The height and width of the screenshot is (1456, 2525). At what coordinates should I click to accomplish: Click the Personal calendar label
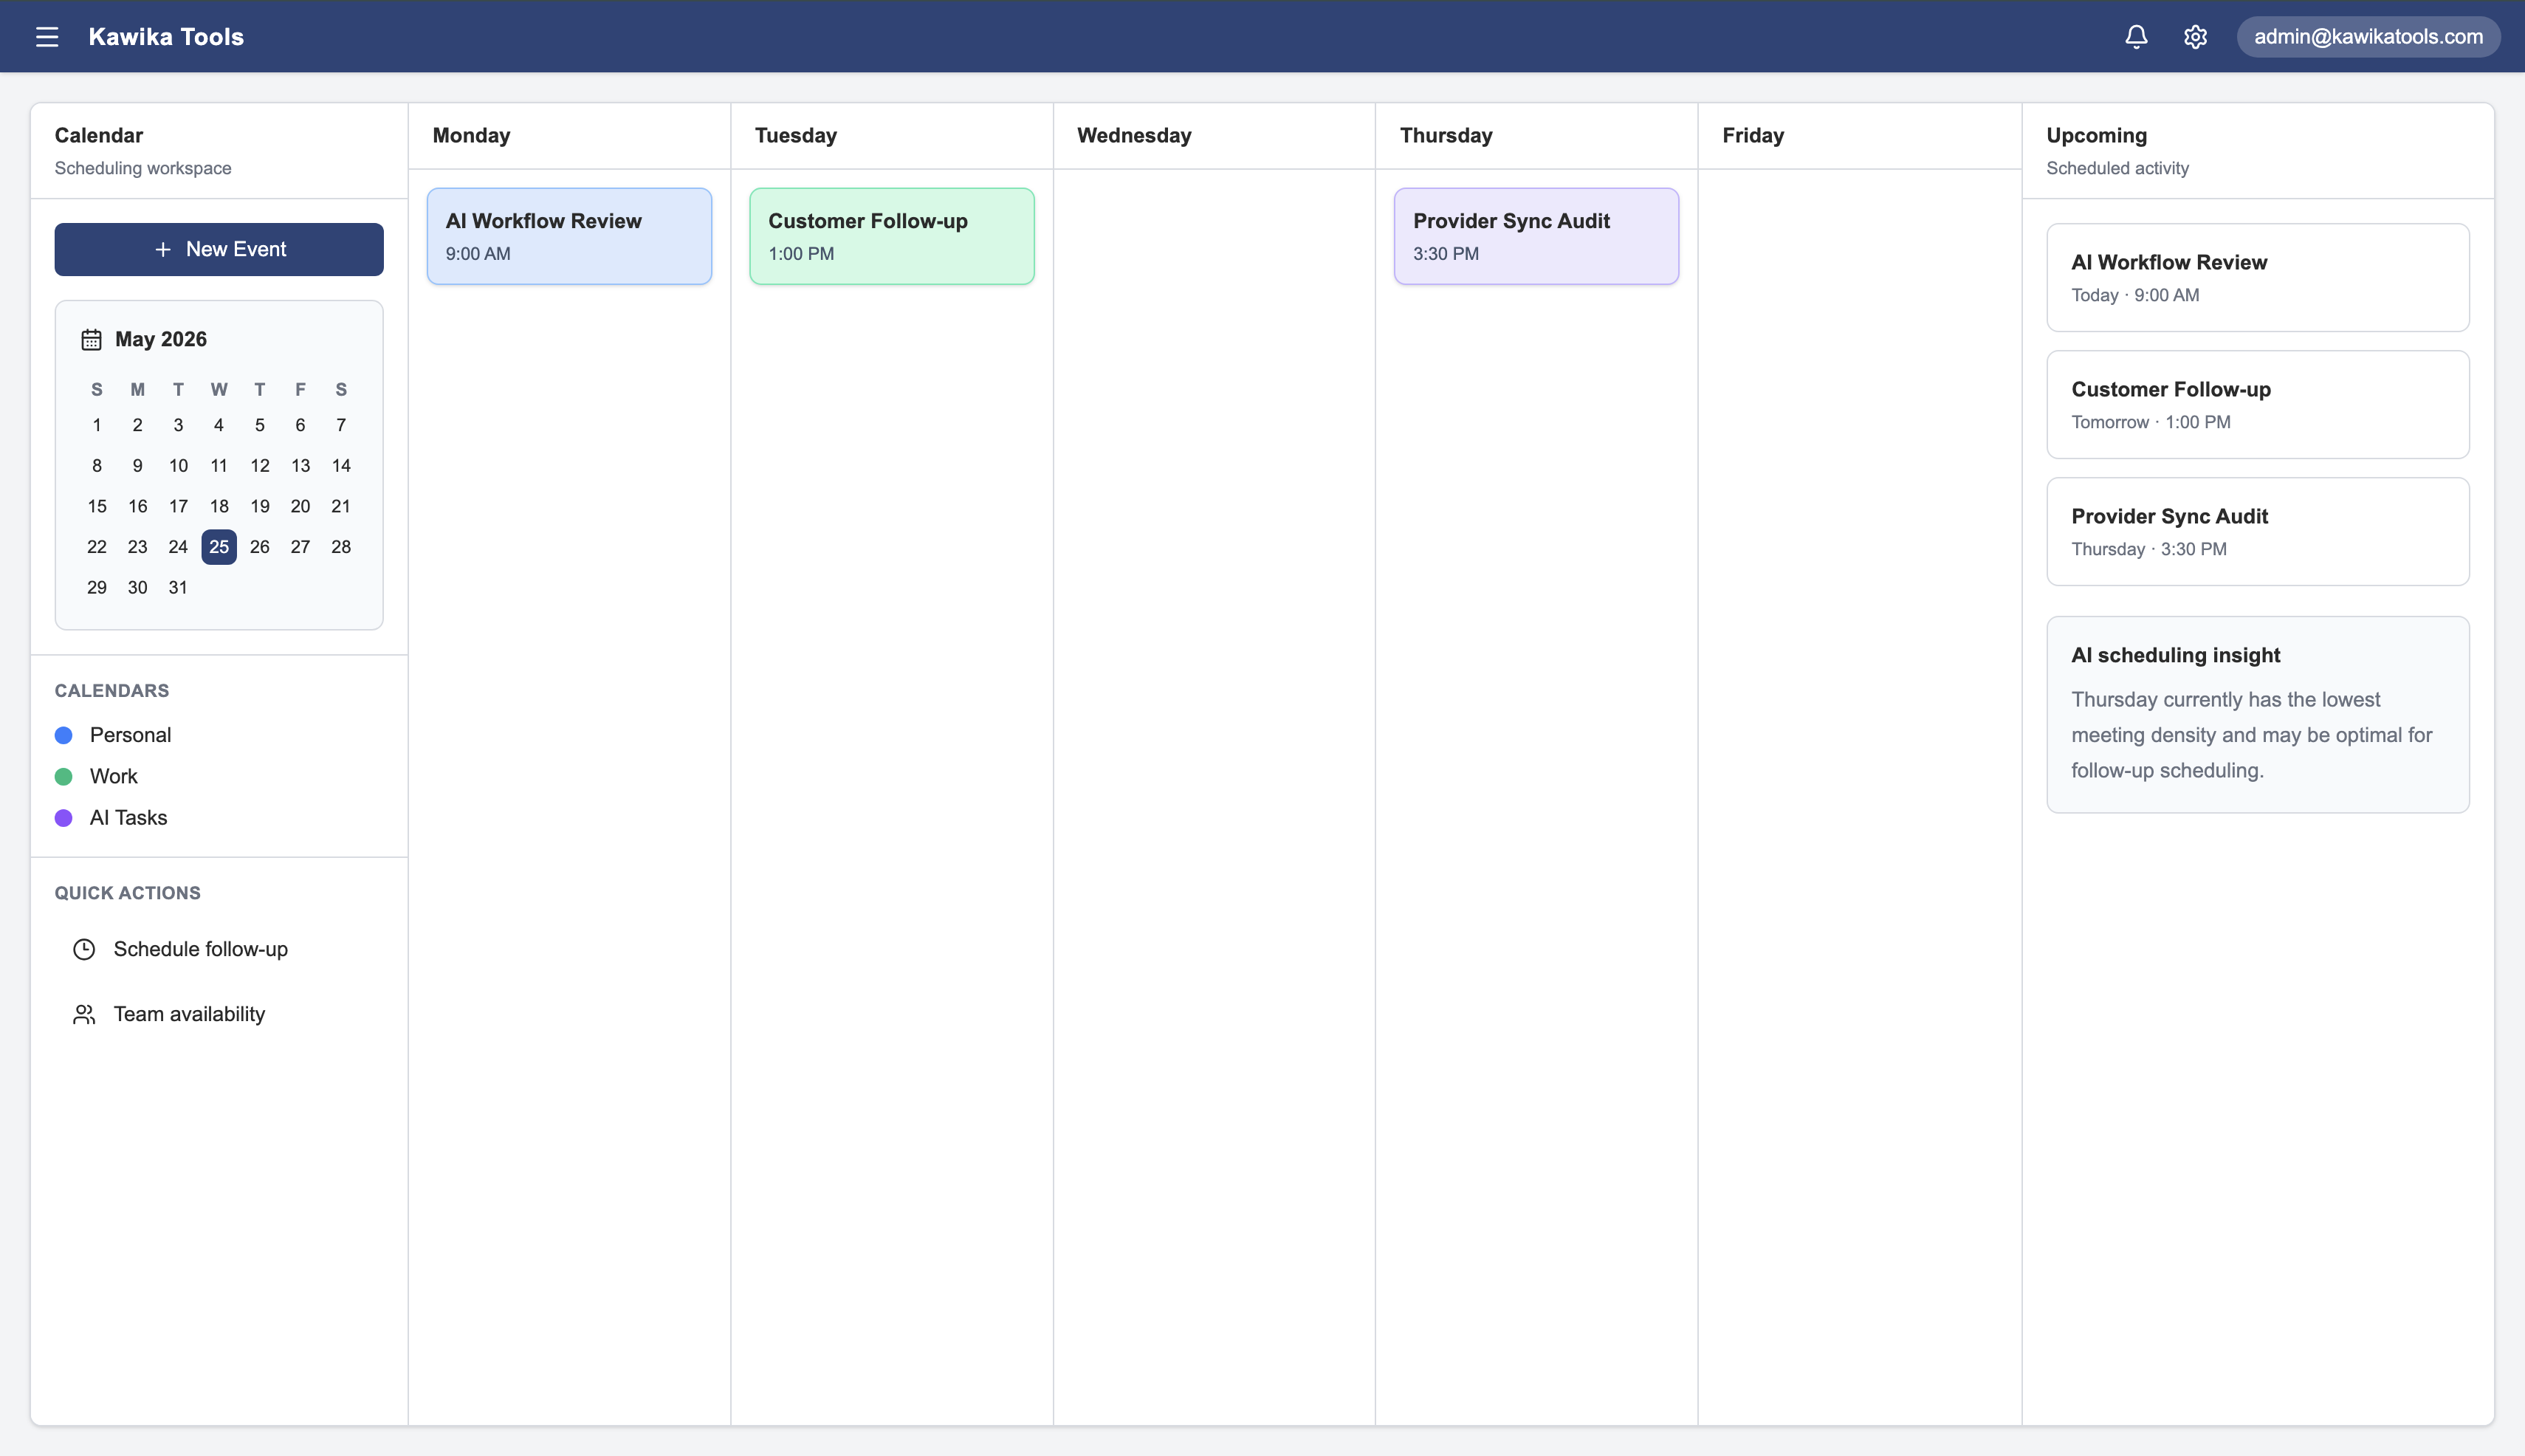[131, 735]
